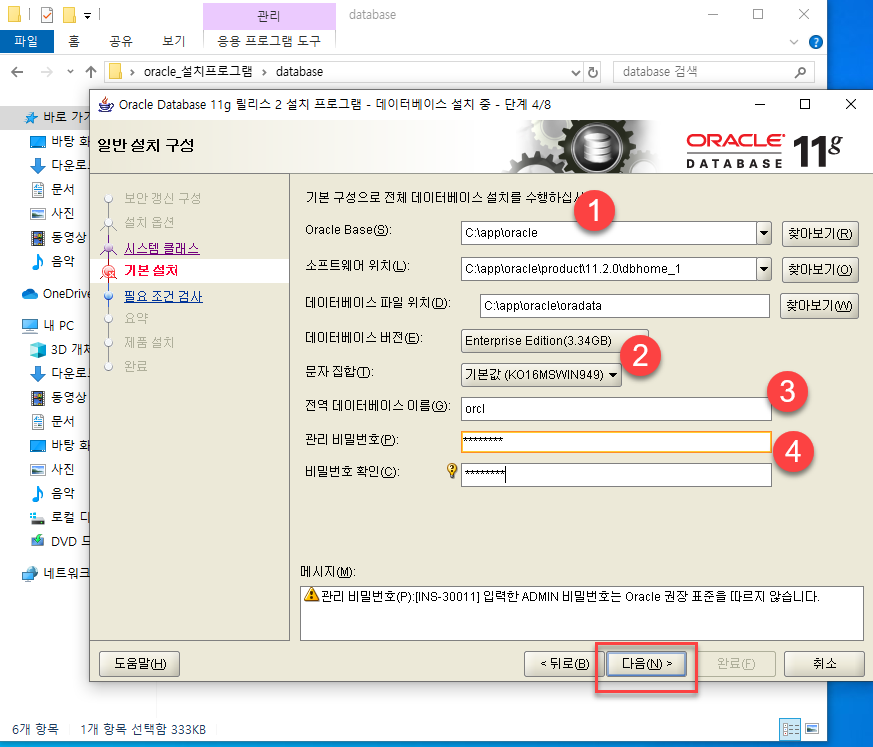Click the 비밀번호 확인 password field
This screenshot has width=873, height=747.
[x=616, y=475]
